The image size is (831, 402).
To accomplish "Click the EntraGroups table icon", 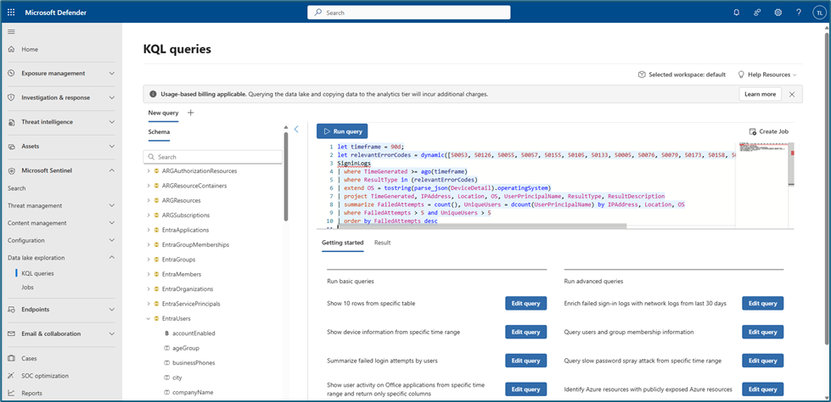I will tap(156, 260).
